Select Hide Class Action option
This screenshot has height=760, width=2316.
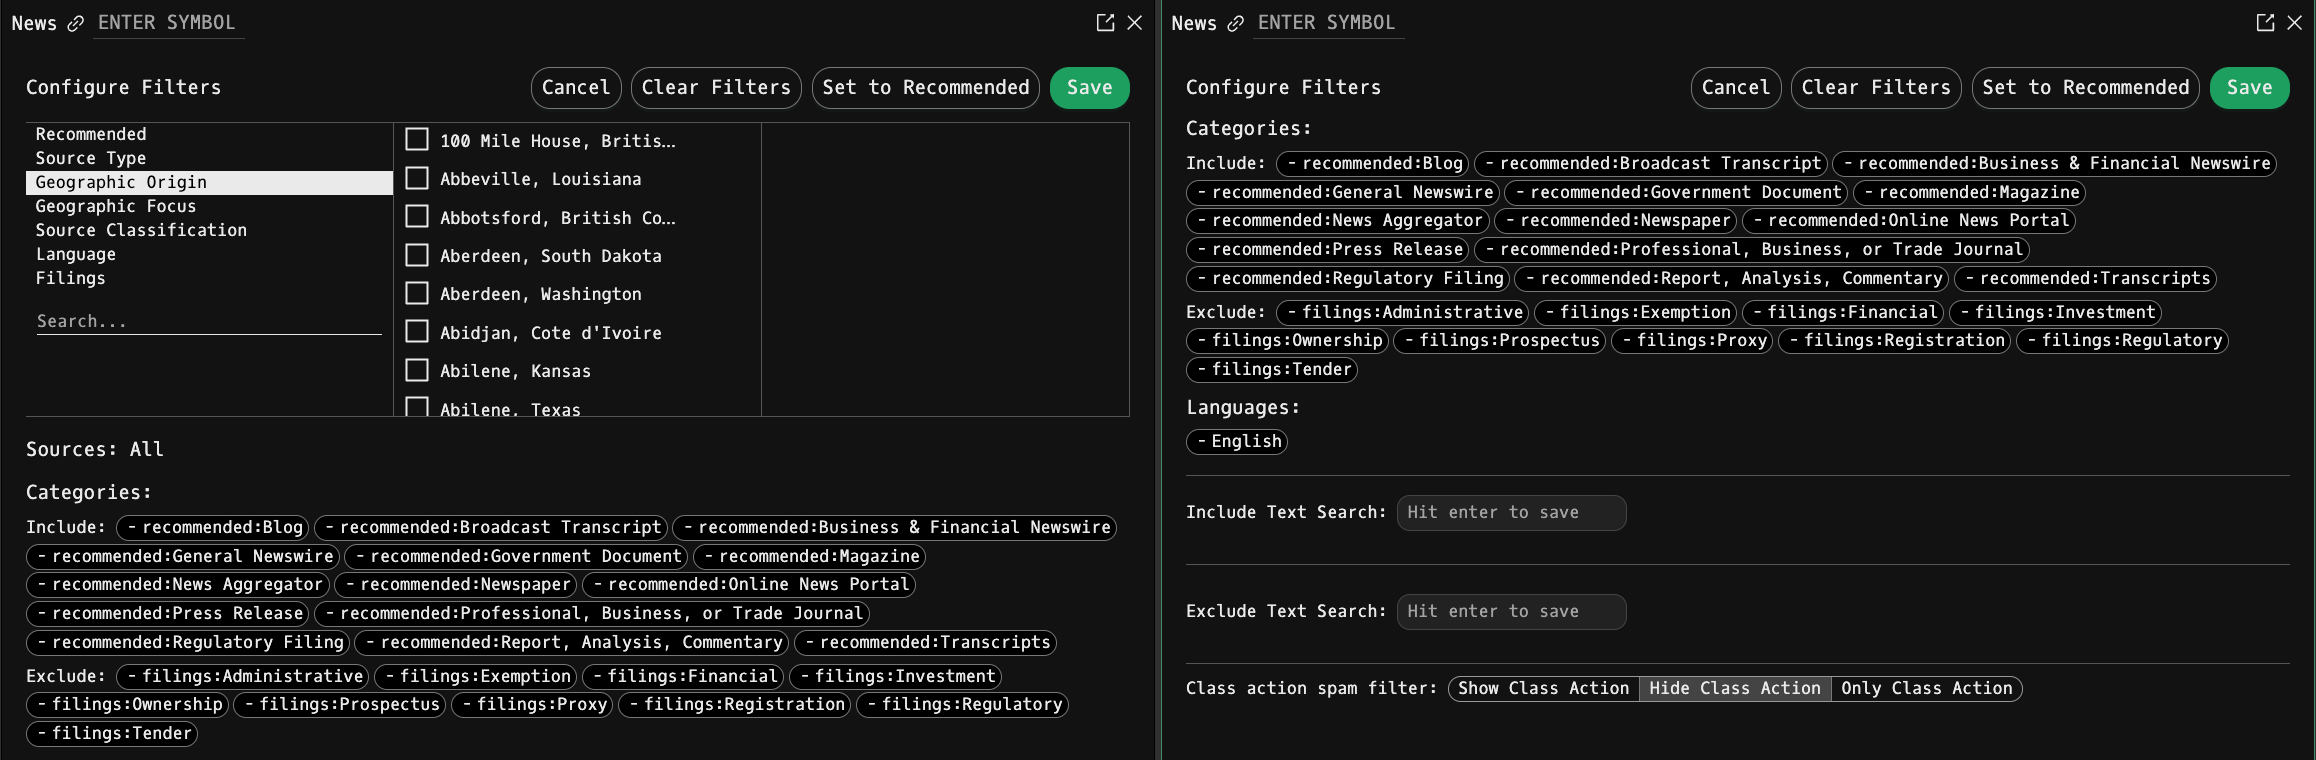tap(1735, 688)
